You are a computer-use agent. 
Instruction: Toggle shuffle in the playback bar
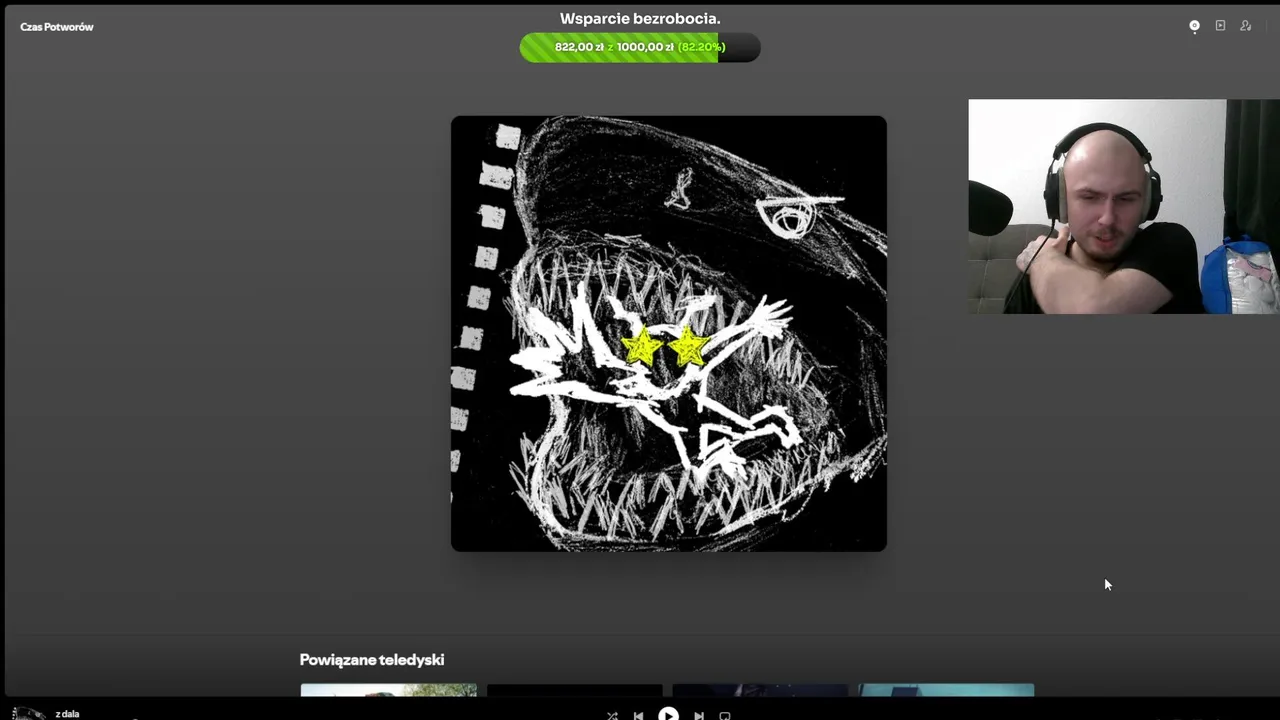click(612, 715)
